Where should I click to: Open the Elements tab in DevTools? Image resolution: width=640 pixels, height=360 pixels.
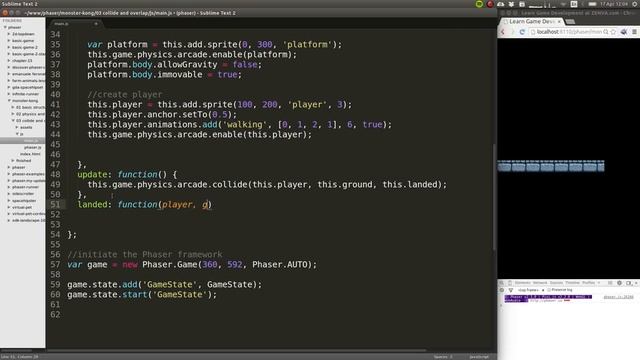[x=522, y=283]
